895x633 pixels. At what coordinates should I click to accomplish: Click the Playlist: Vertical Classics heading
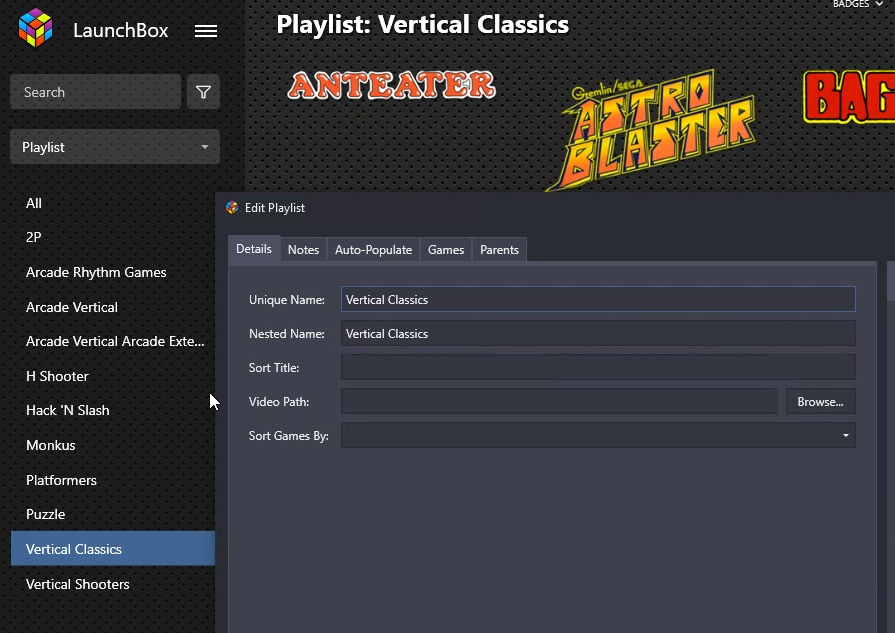coord(422,25)
